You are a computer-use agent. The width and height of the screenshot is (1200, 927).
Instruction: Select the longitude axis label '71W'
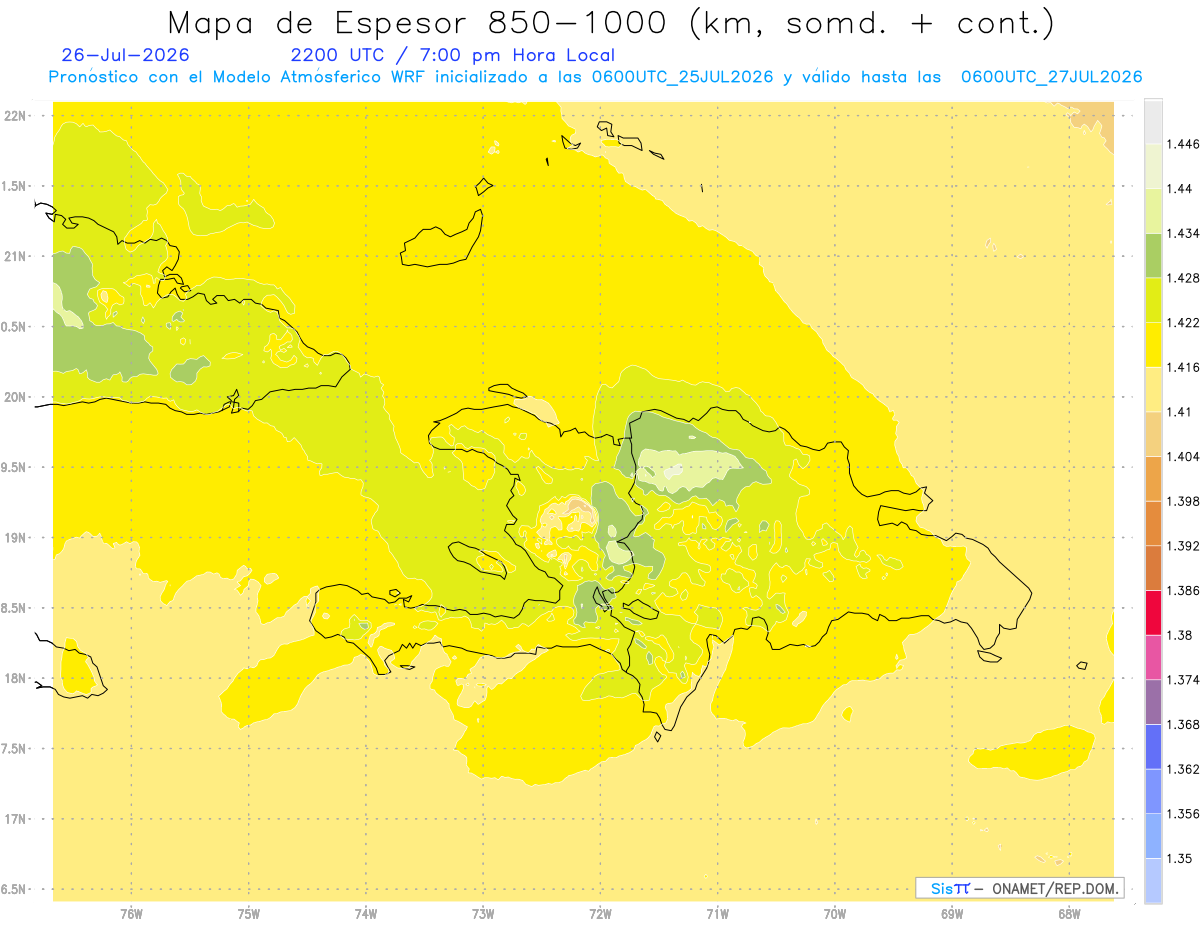tap(717, 913)
